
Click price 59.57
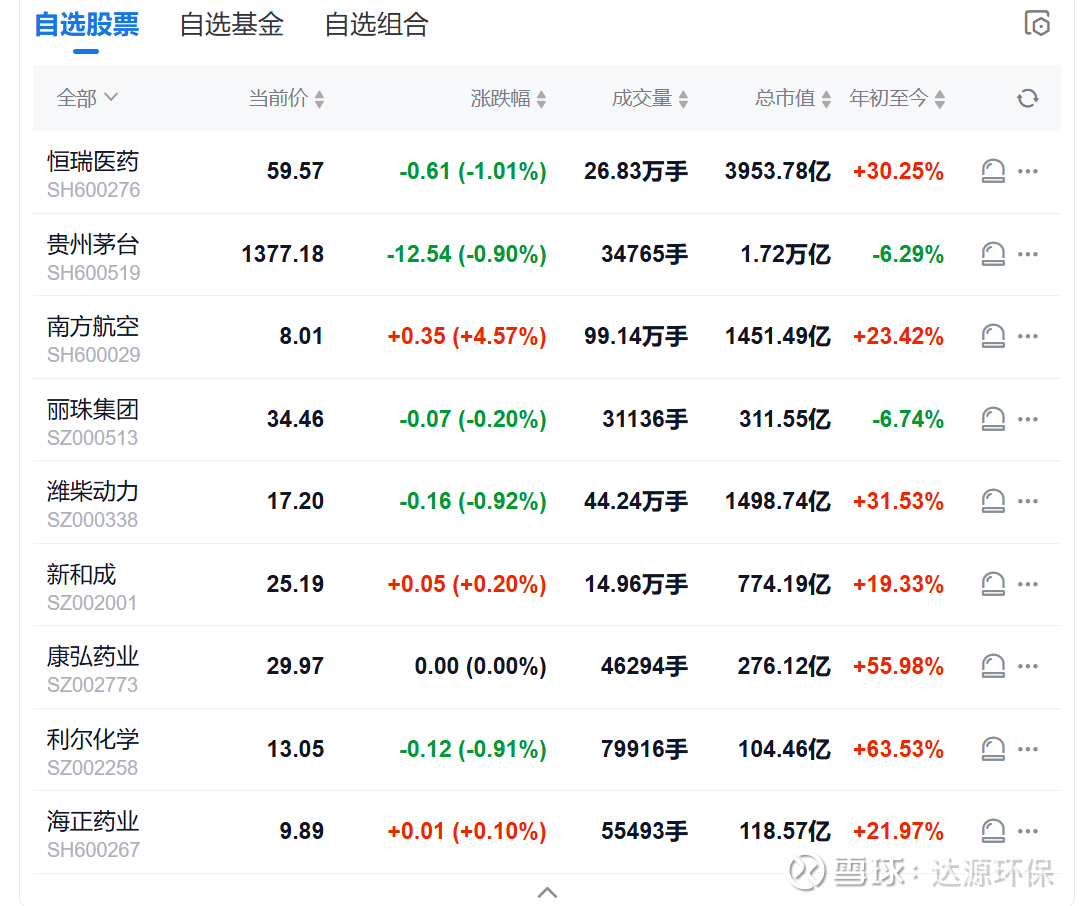(295, 171)
